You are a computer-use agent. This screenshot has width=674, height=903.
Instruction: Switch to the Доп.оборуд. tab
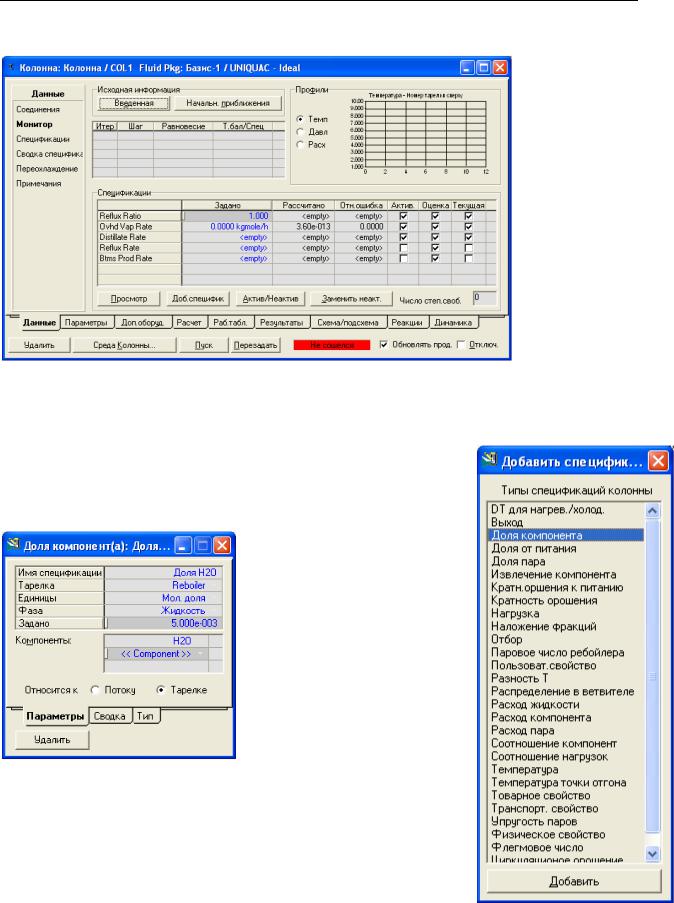point(142,323)
